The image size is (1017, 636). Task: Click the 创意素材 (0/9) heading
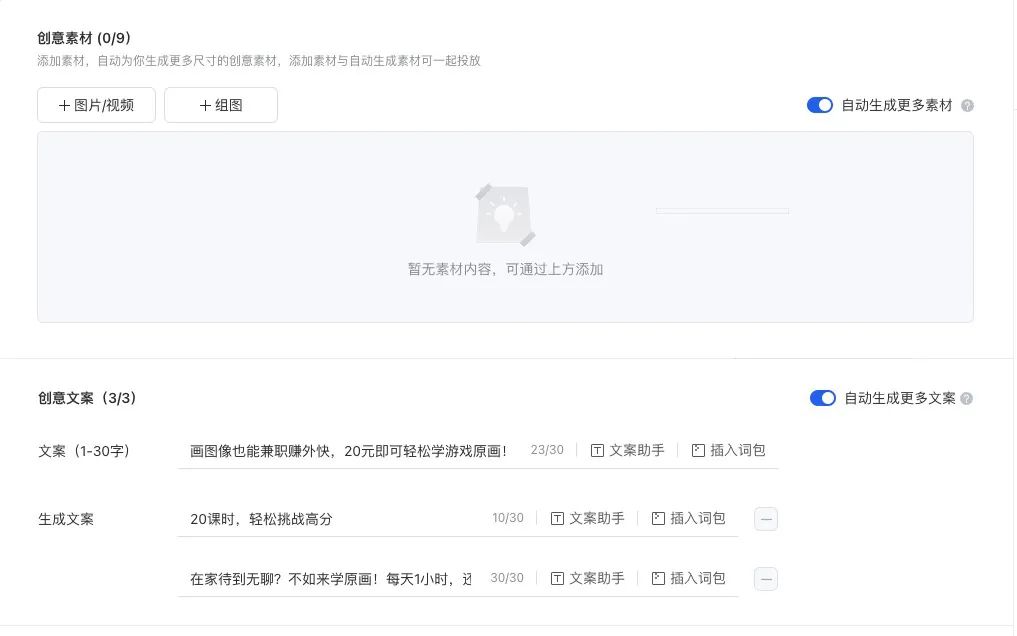tap(84, 38)
